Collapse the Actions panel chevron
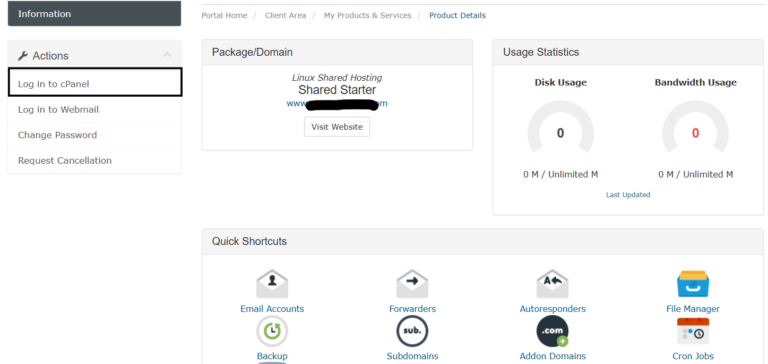 [x=167, y=55]
